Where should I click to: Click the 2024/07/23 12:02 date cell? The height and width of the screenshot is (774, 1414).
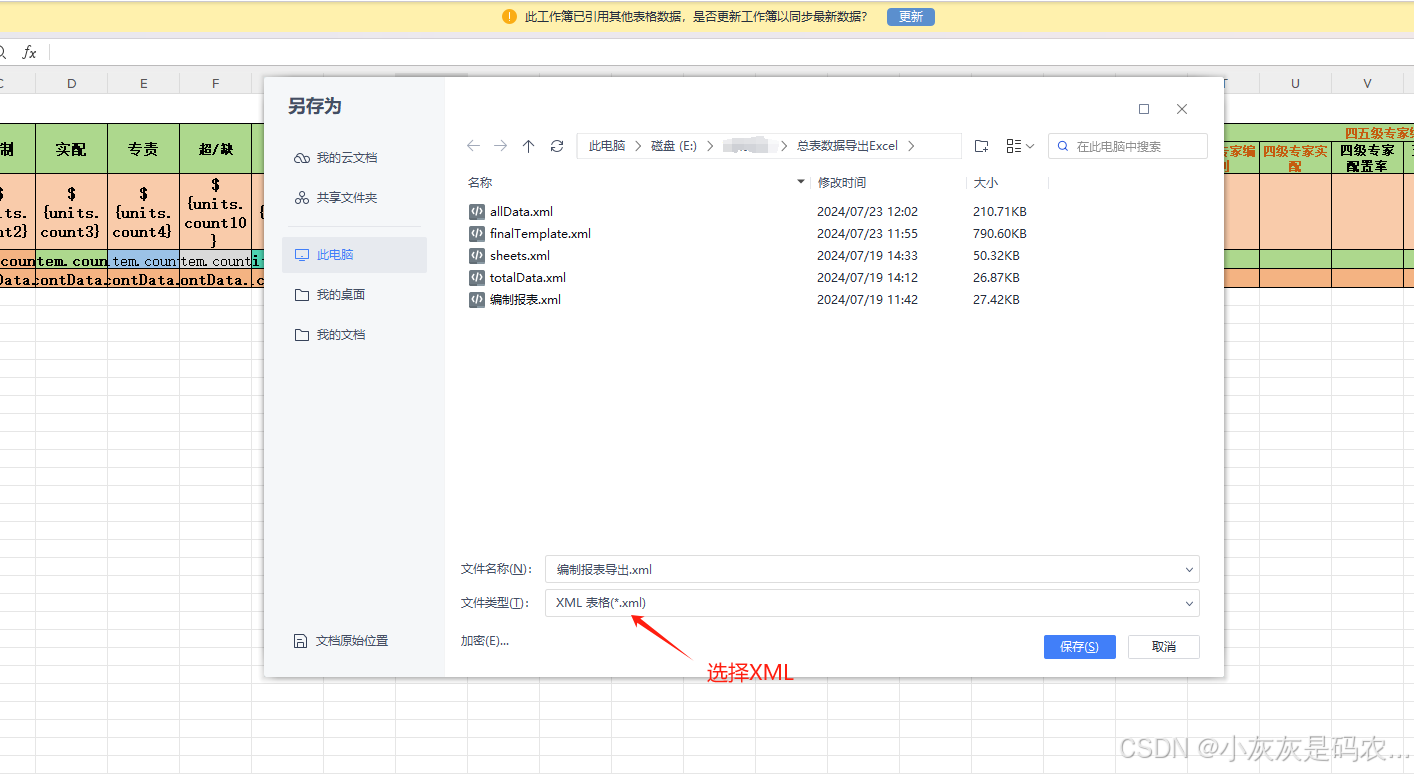[x=867, y=212]
